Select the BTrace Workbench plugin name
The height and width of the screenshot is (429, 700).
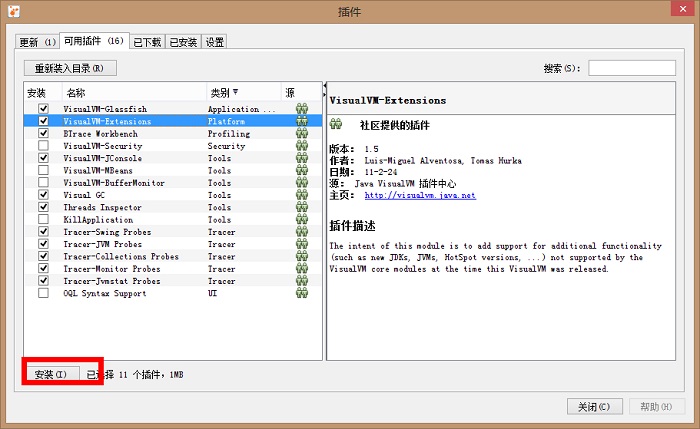pyautogui.click(x=100, y=133)
